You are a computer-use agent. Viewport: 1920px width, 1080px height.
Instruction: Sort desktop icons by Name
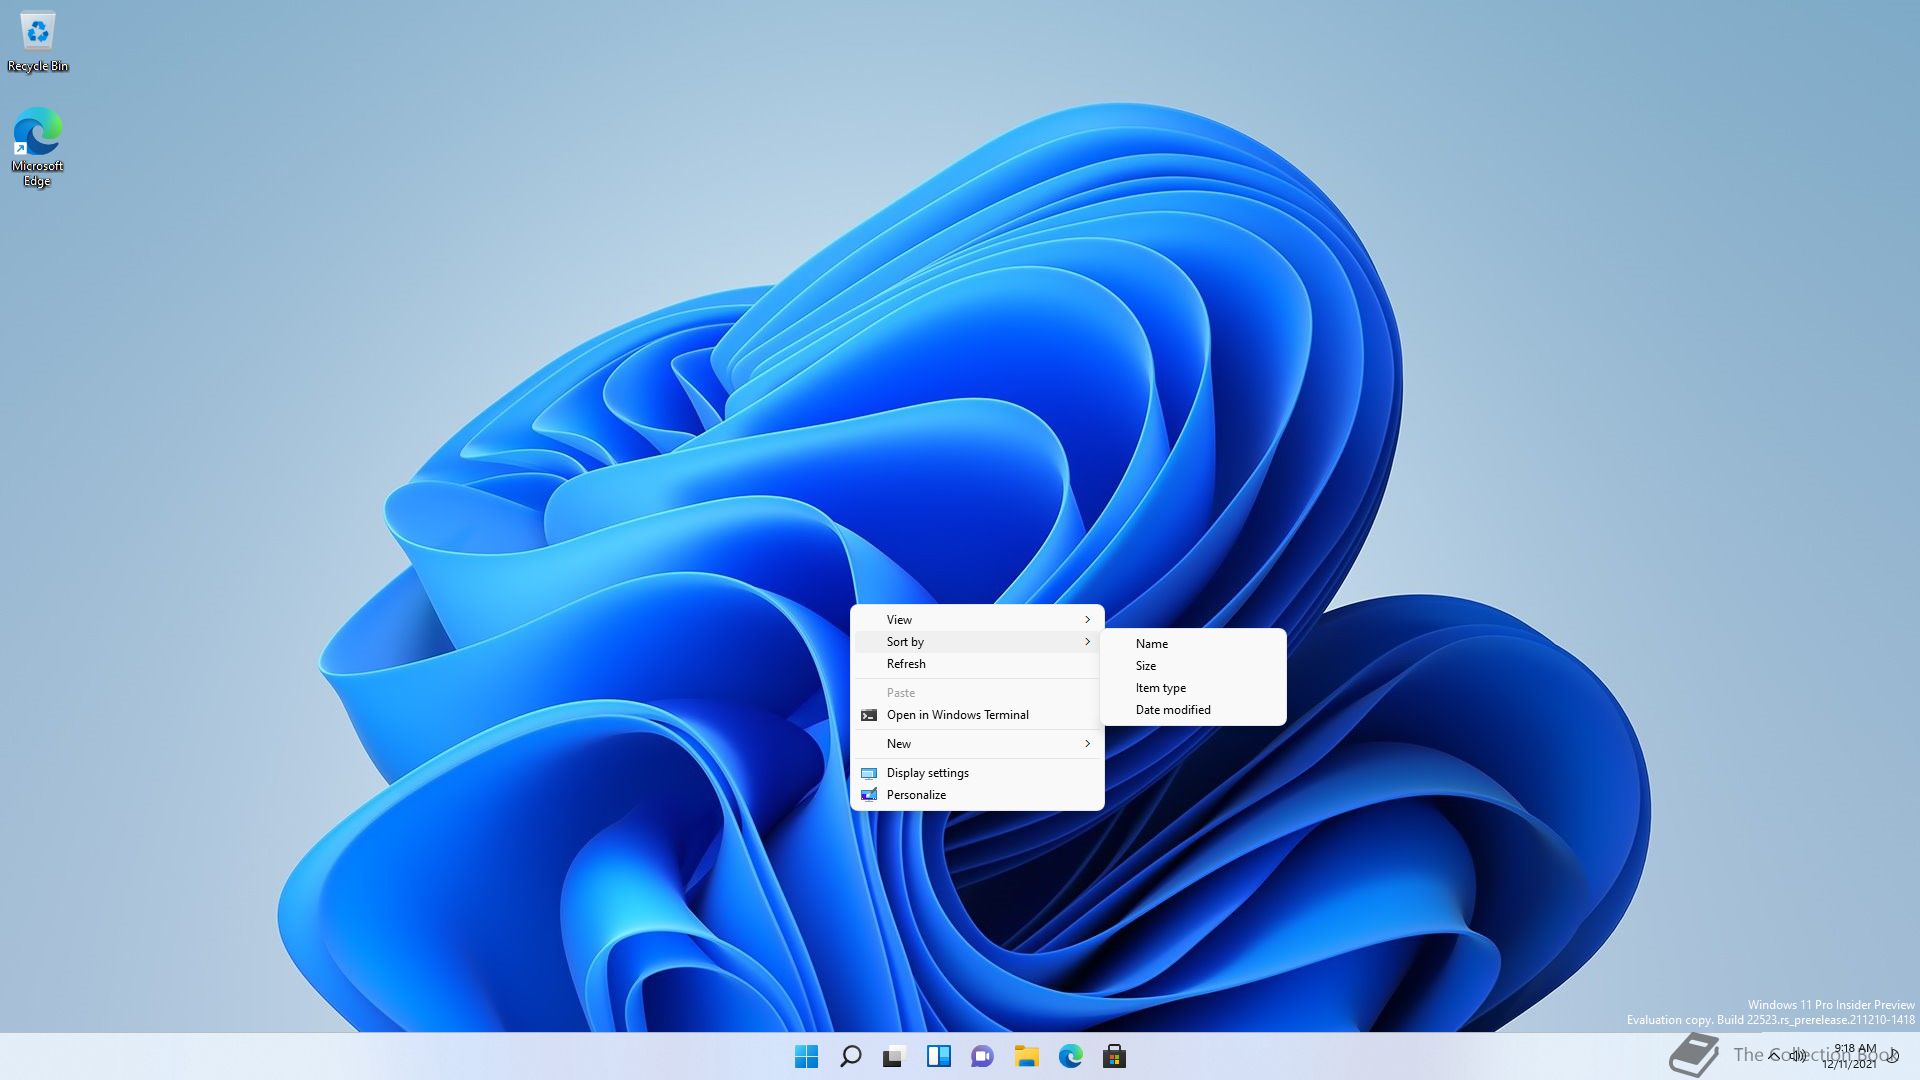click(1193, 644)
